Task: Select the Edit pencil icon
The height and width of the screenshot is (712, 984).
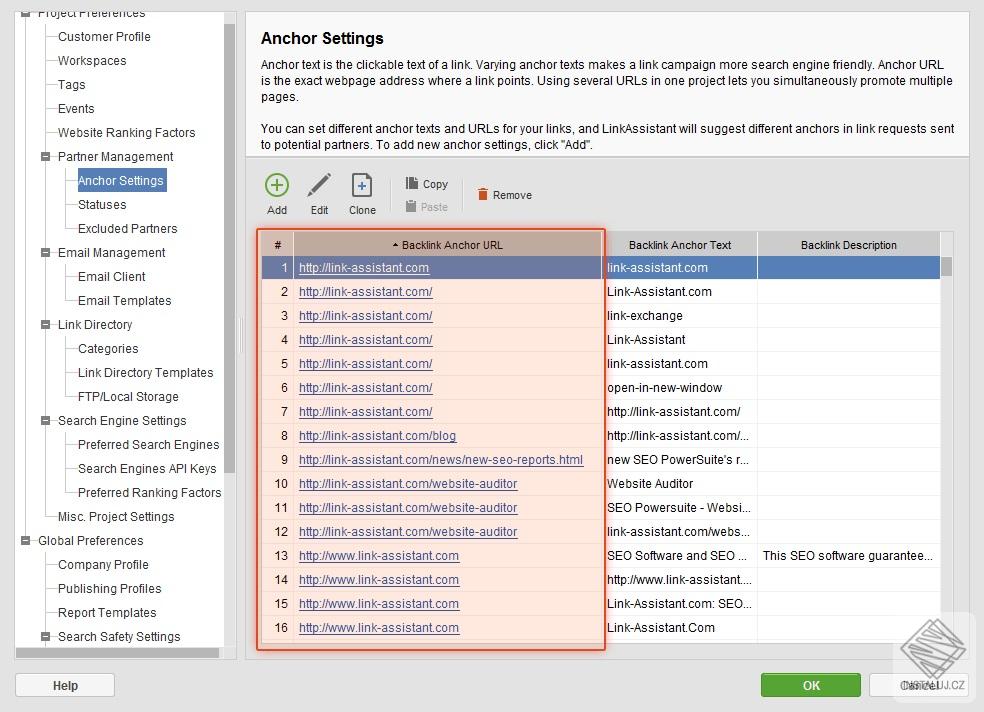Action: click(319, 186)
